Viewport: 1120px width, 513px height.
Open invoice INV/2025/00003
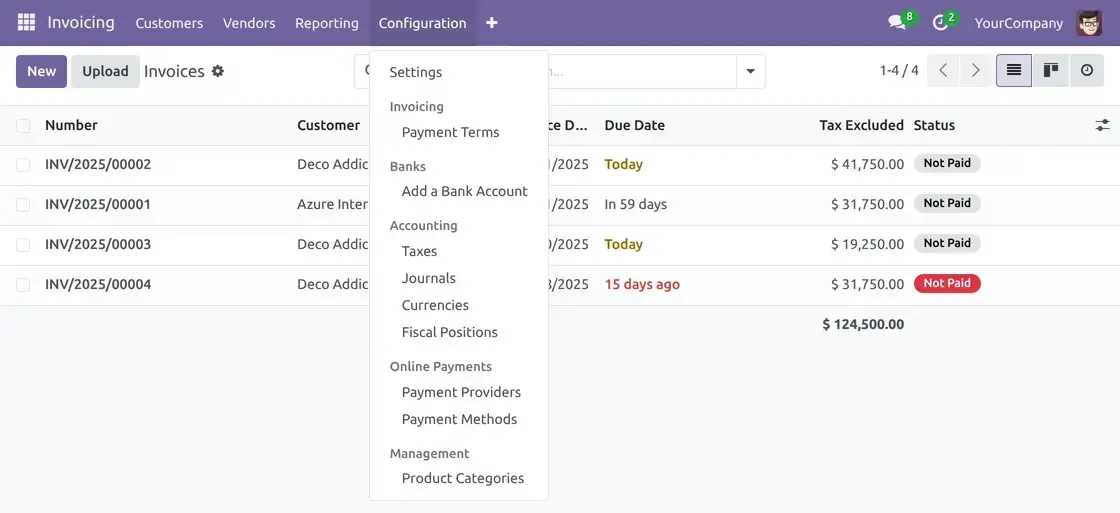(98, 244)
